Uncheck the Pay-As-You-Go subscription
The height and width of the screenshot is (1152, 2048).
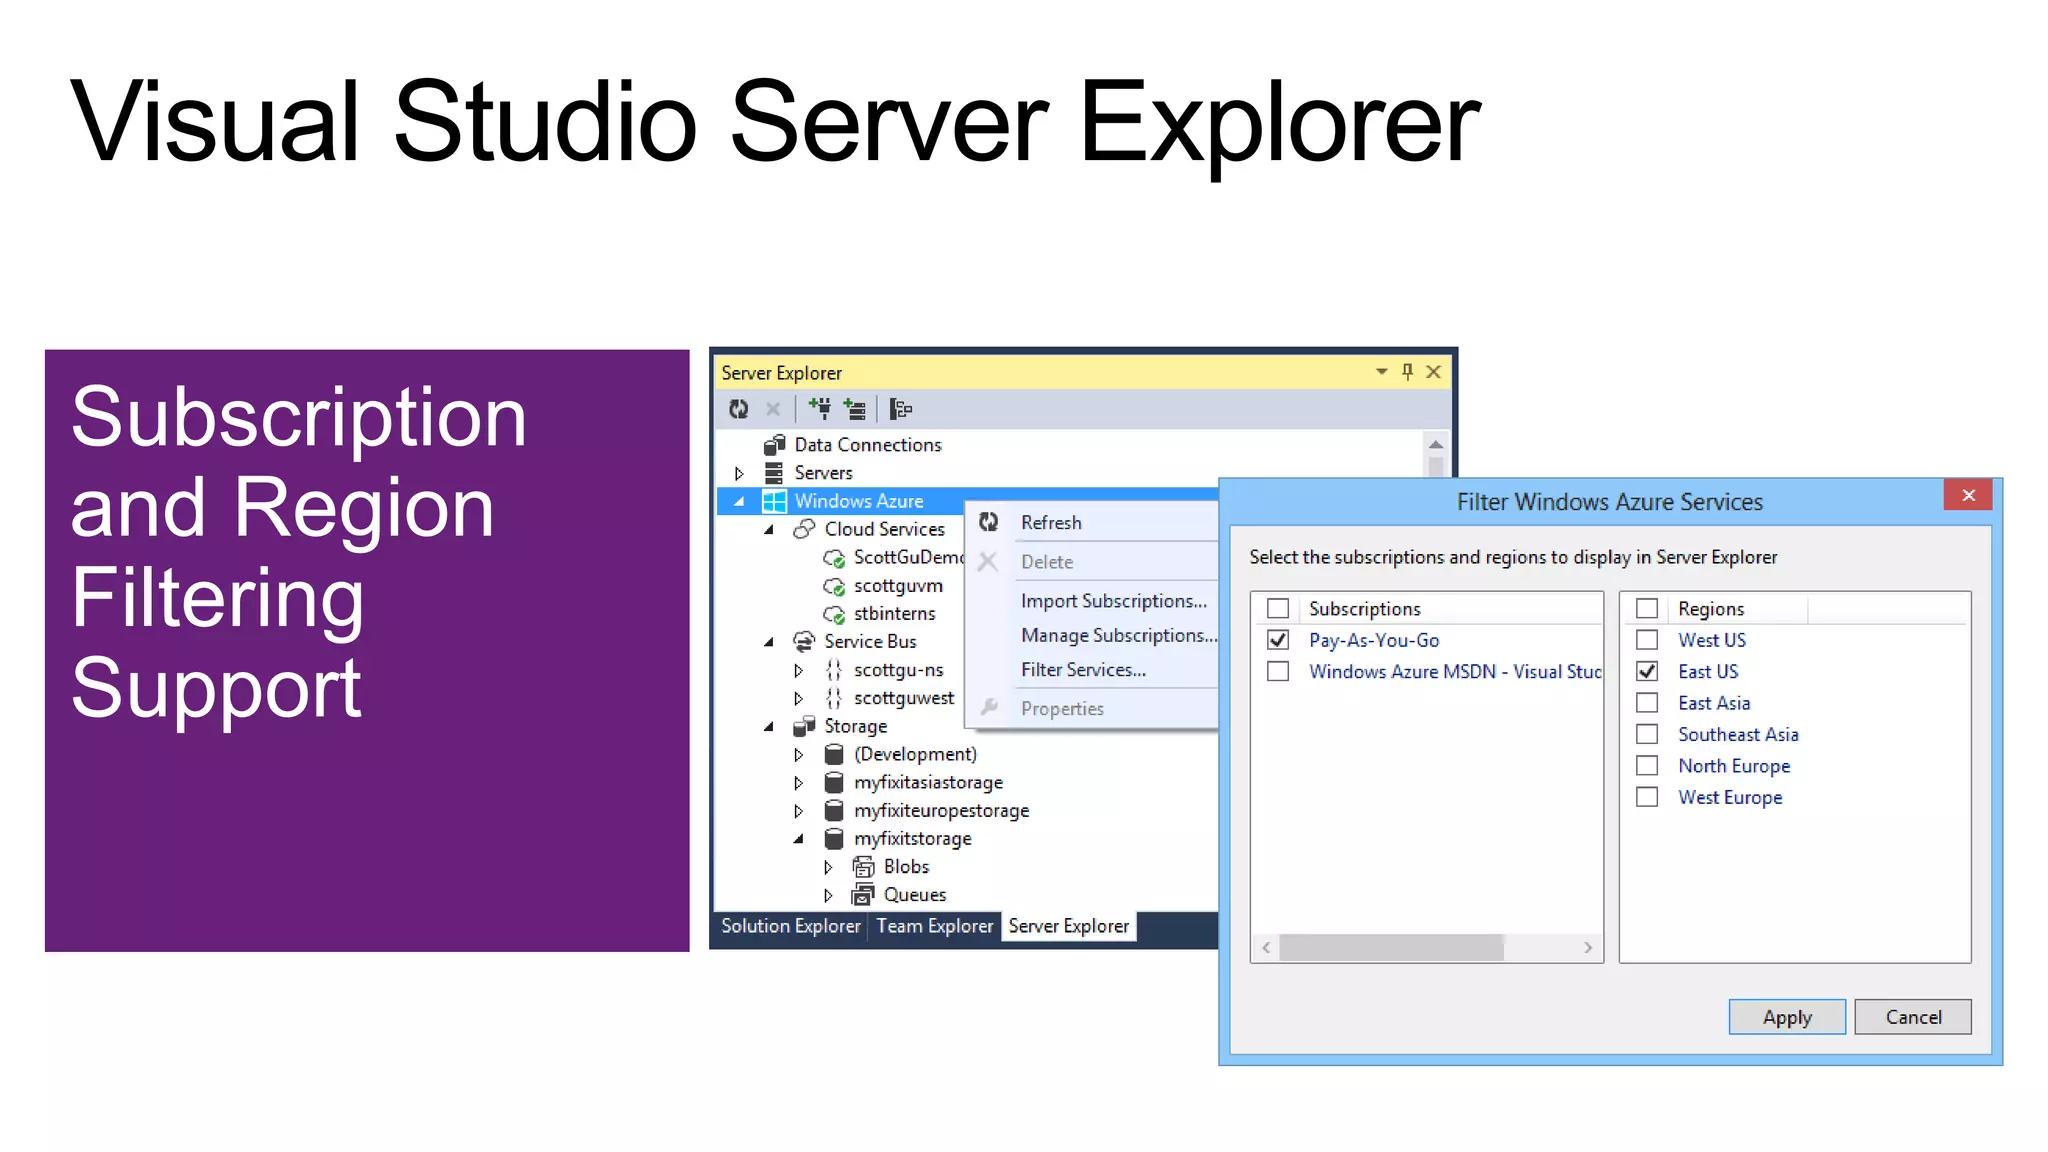coord(1278,640)
